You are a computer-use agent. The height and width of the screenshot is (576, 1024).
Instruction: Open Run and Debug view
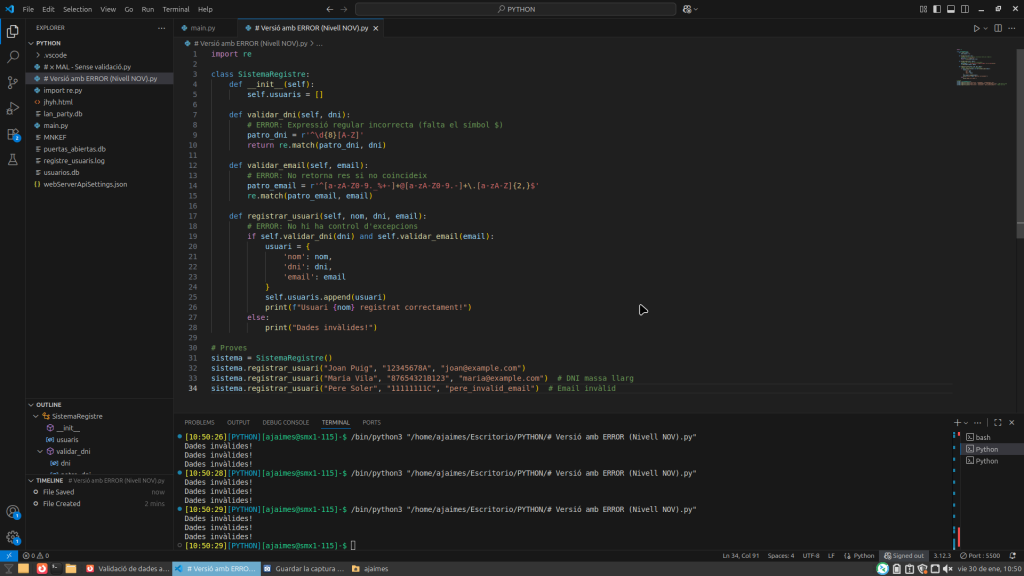13,108
